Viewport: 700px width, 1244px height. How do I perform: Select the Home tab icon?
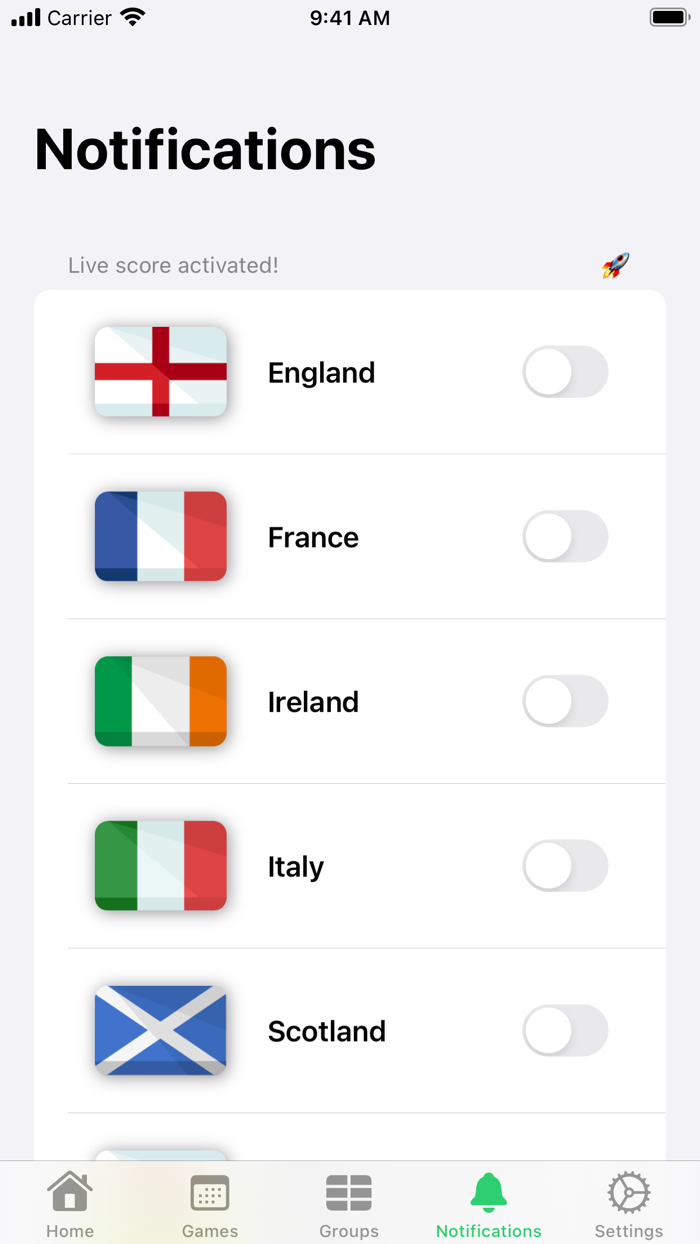(x=70, y=1192)
